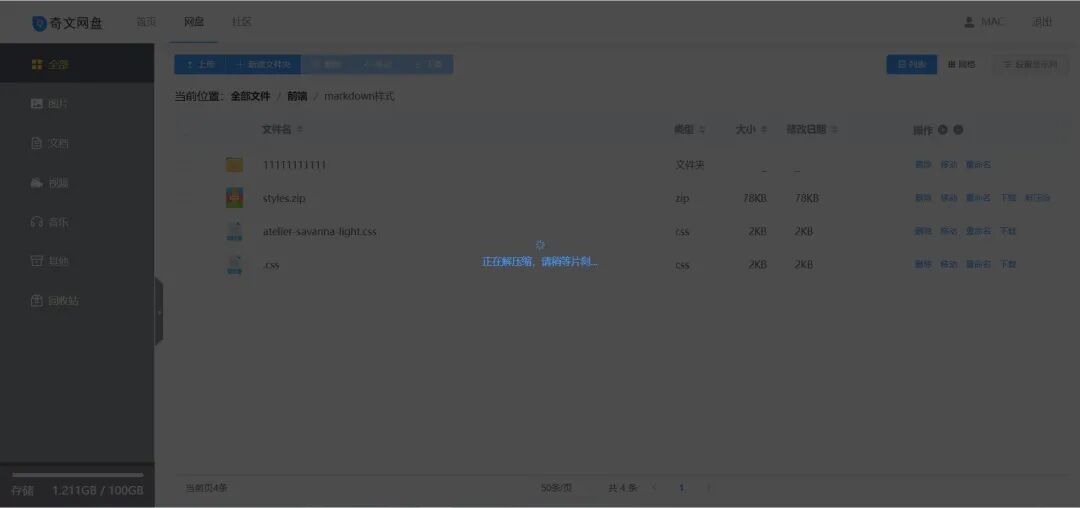
Task: Sort by 修改日期 column
Action: click(813, 129)
